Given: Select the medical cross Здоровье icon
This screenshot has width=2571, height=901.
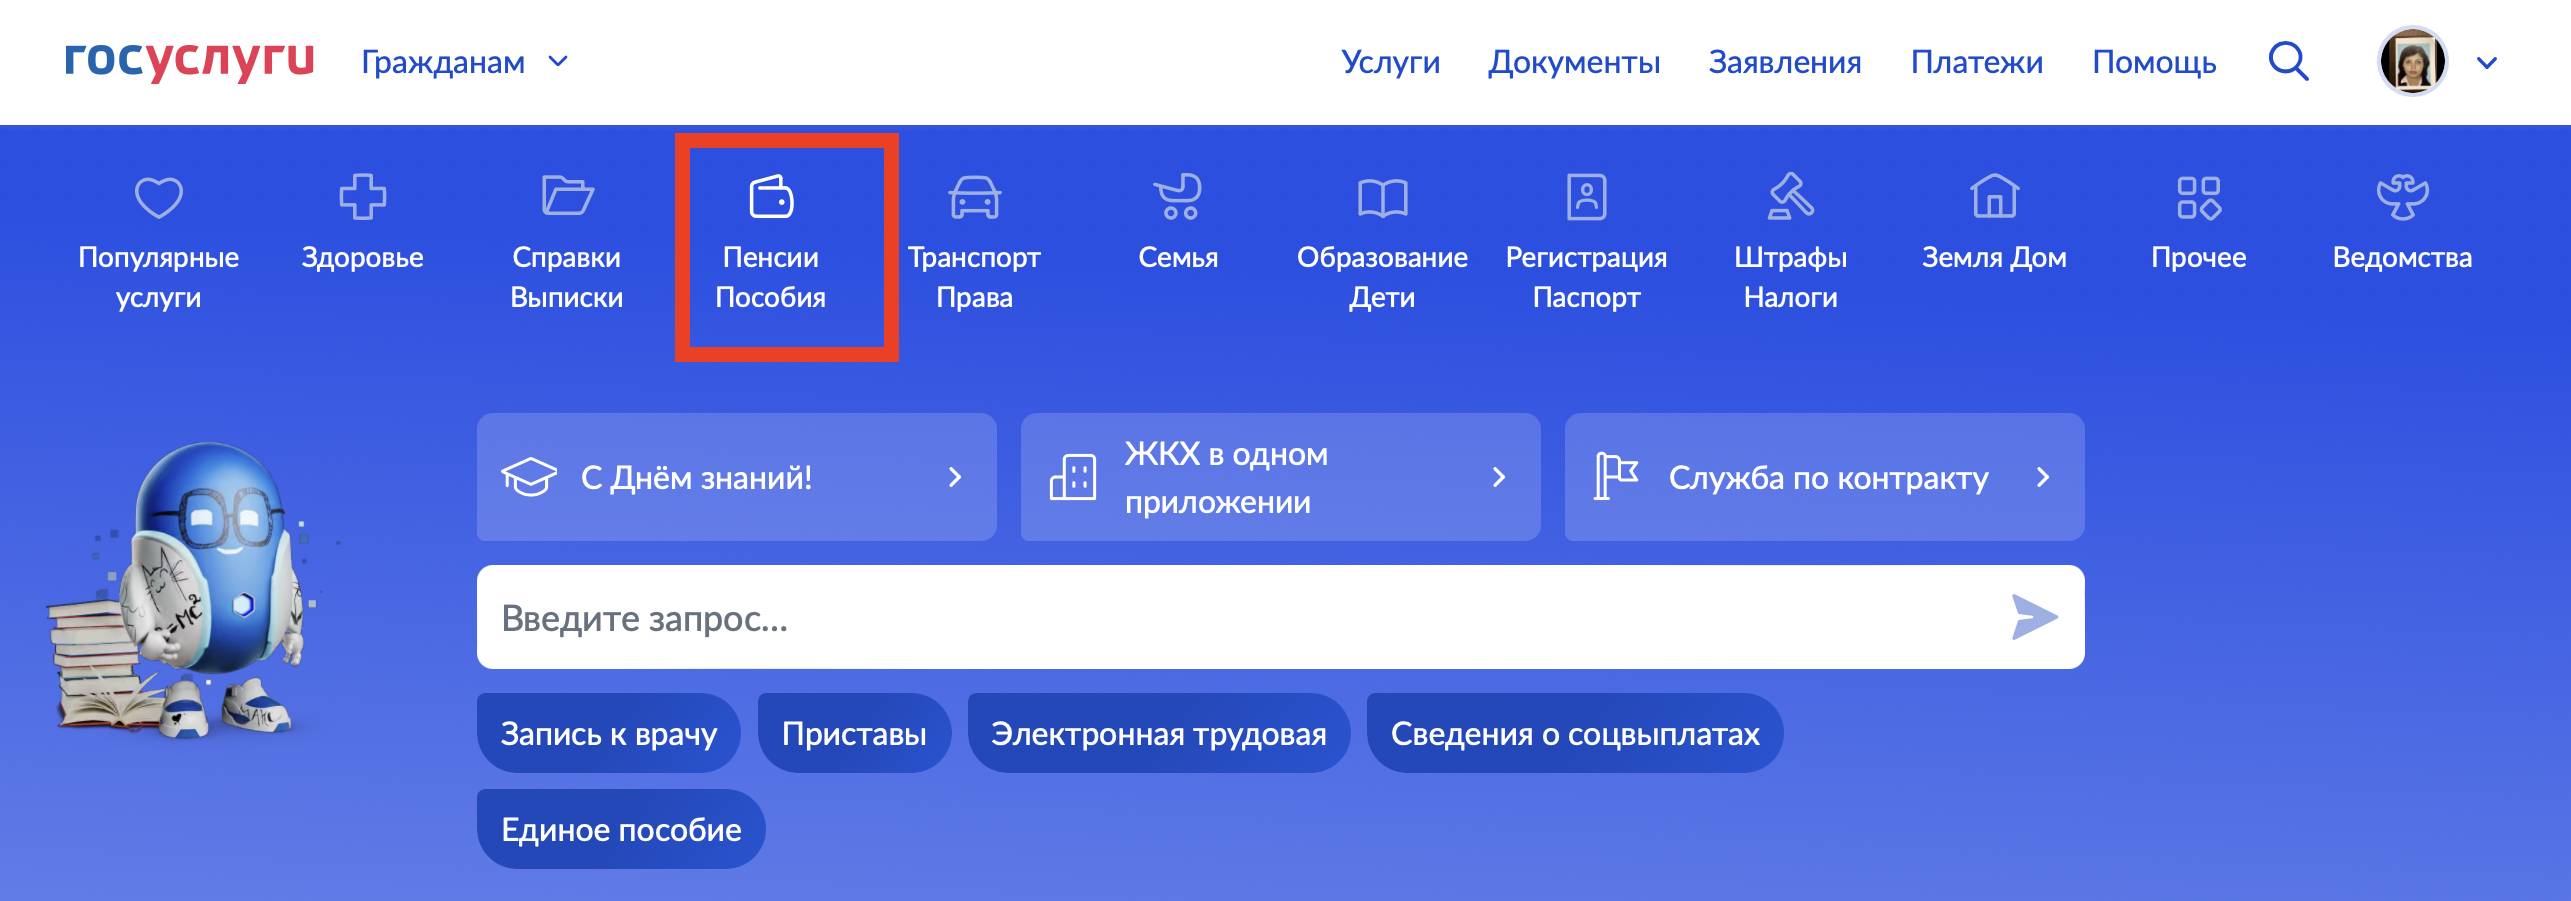Looking at the screenshot, I should click(362, 197).
